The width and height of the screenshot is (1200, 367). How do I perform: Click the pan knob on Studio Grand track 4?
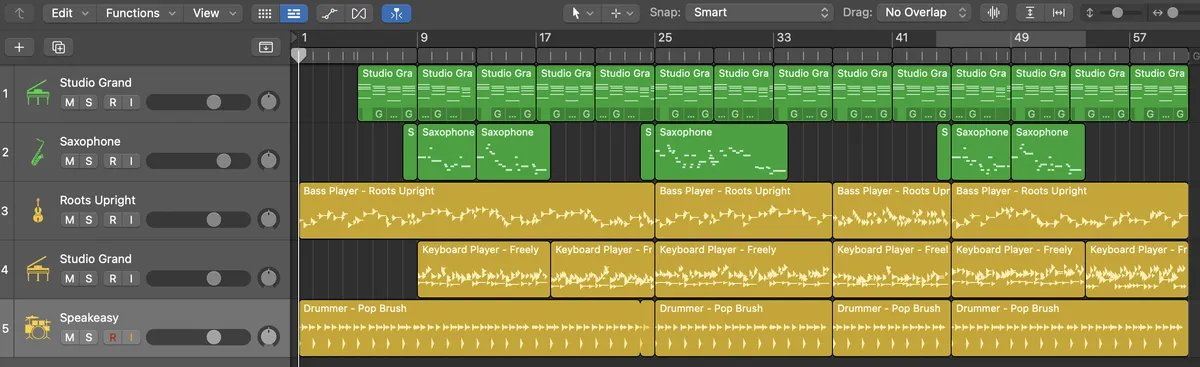(268, 278)
